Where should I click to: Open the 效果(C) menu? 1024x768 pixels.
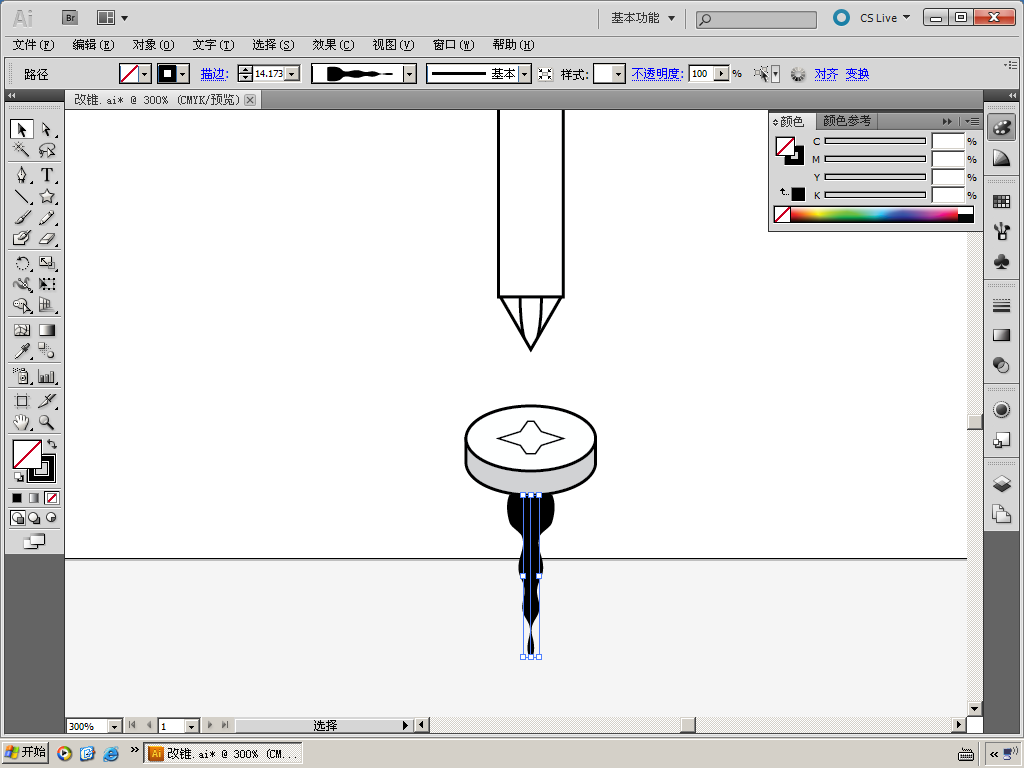(333, 45)
